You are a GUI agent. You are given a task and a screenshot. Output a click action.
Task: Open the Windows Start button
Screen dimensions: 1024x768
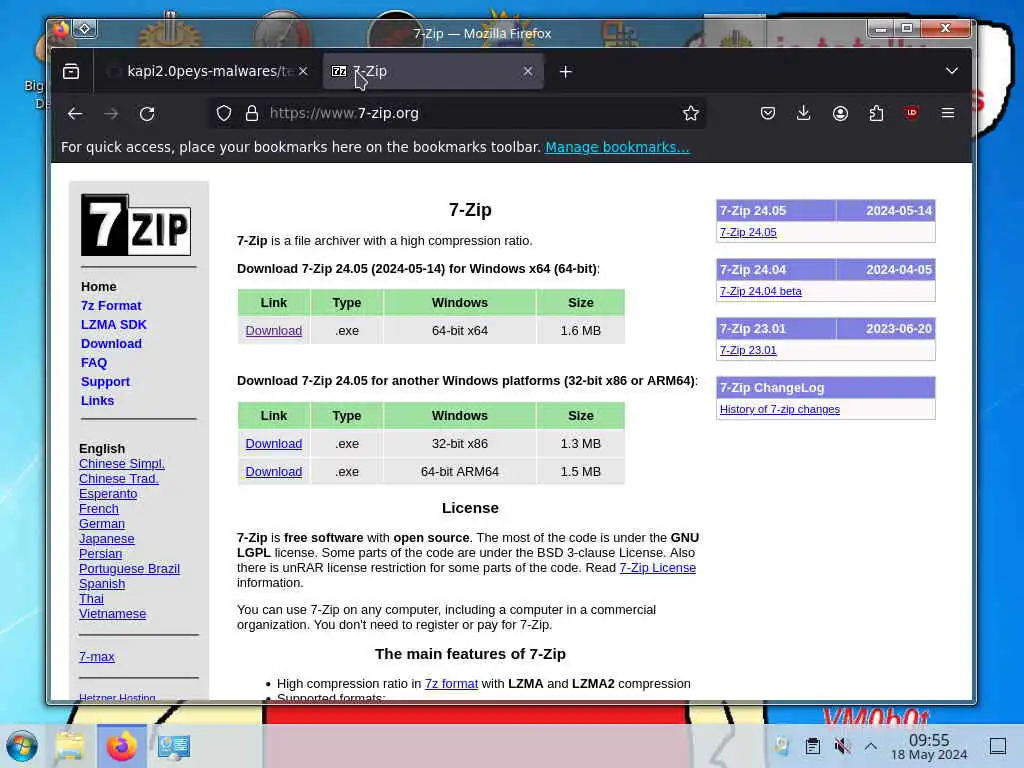point(22,746)
